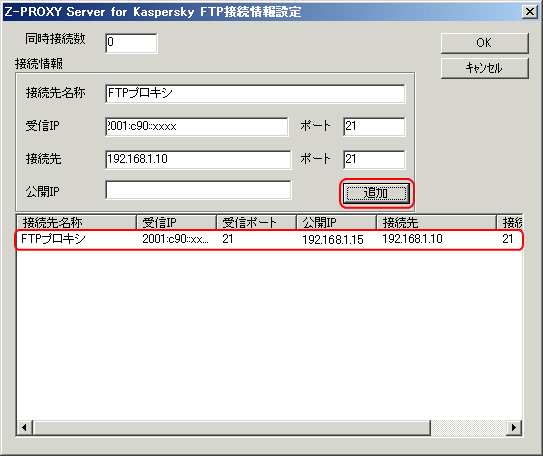Click the 受信IP column header
Viewport: 543px width, 456px height.
(176, 222)
